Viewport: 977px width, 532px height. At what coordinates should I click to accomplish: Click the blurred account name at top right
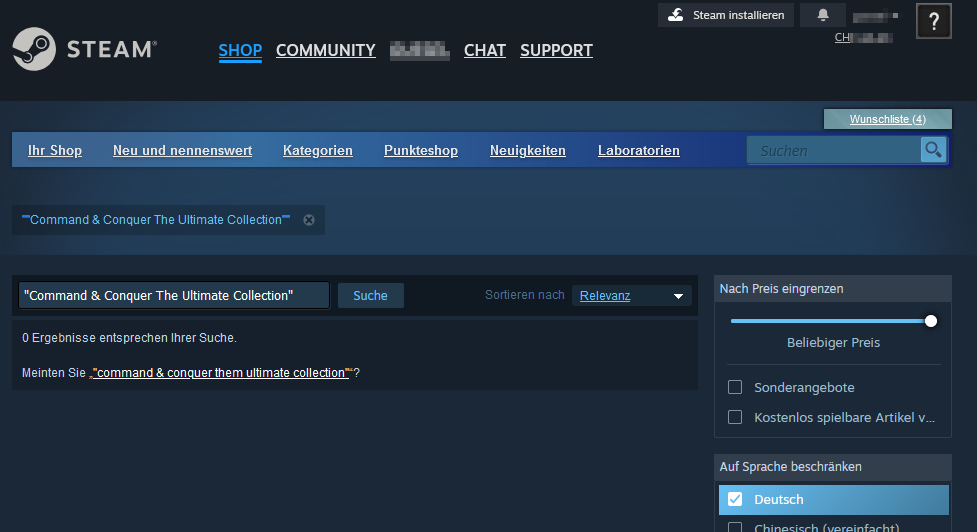coord(875,17)
